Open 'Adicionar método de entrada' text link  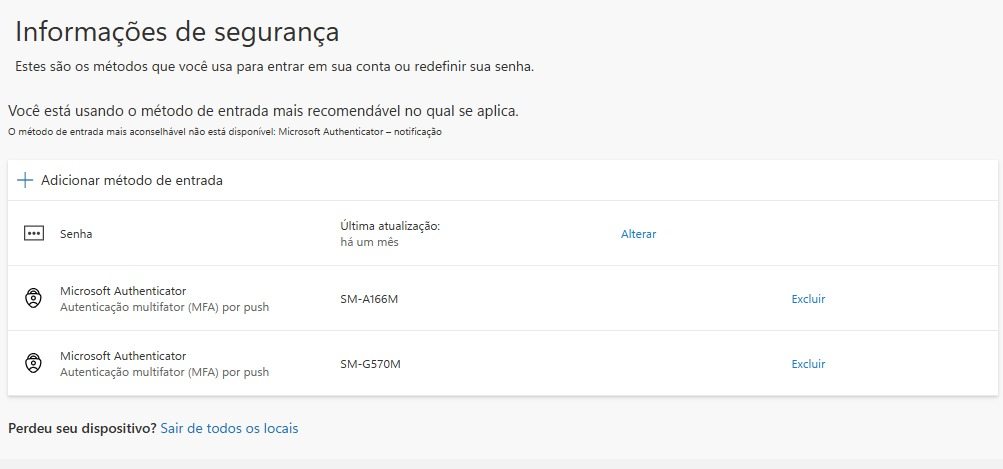[132, 180]
